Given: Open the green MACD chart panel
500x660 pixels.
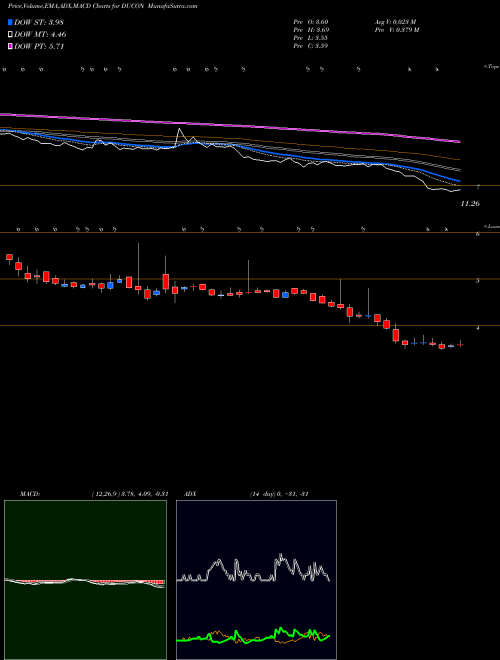Looking at the screenshot, I should [85, 580].
